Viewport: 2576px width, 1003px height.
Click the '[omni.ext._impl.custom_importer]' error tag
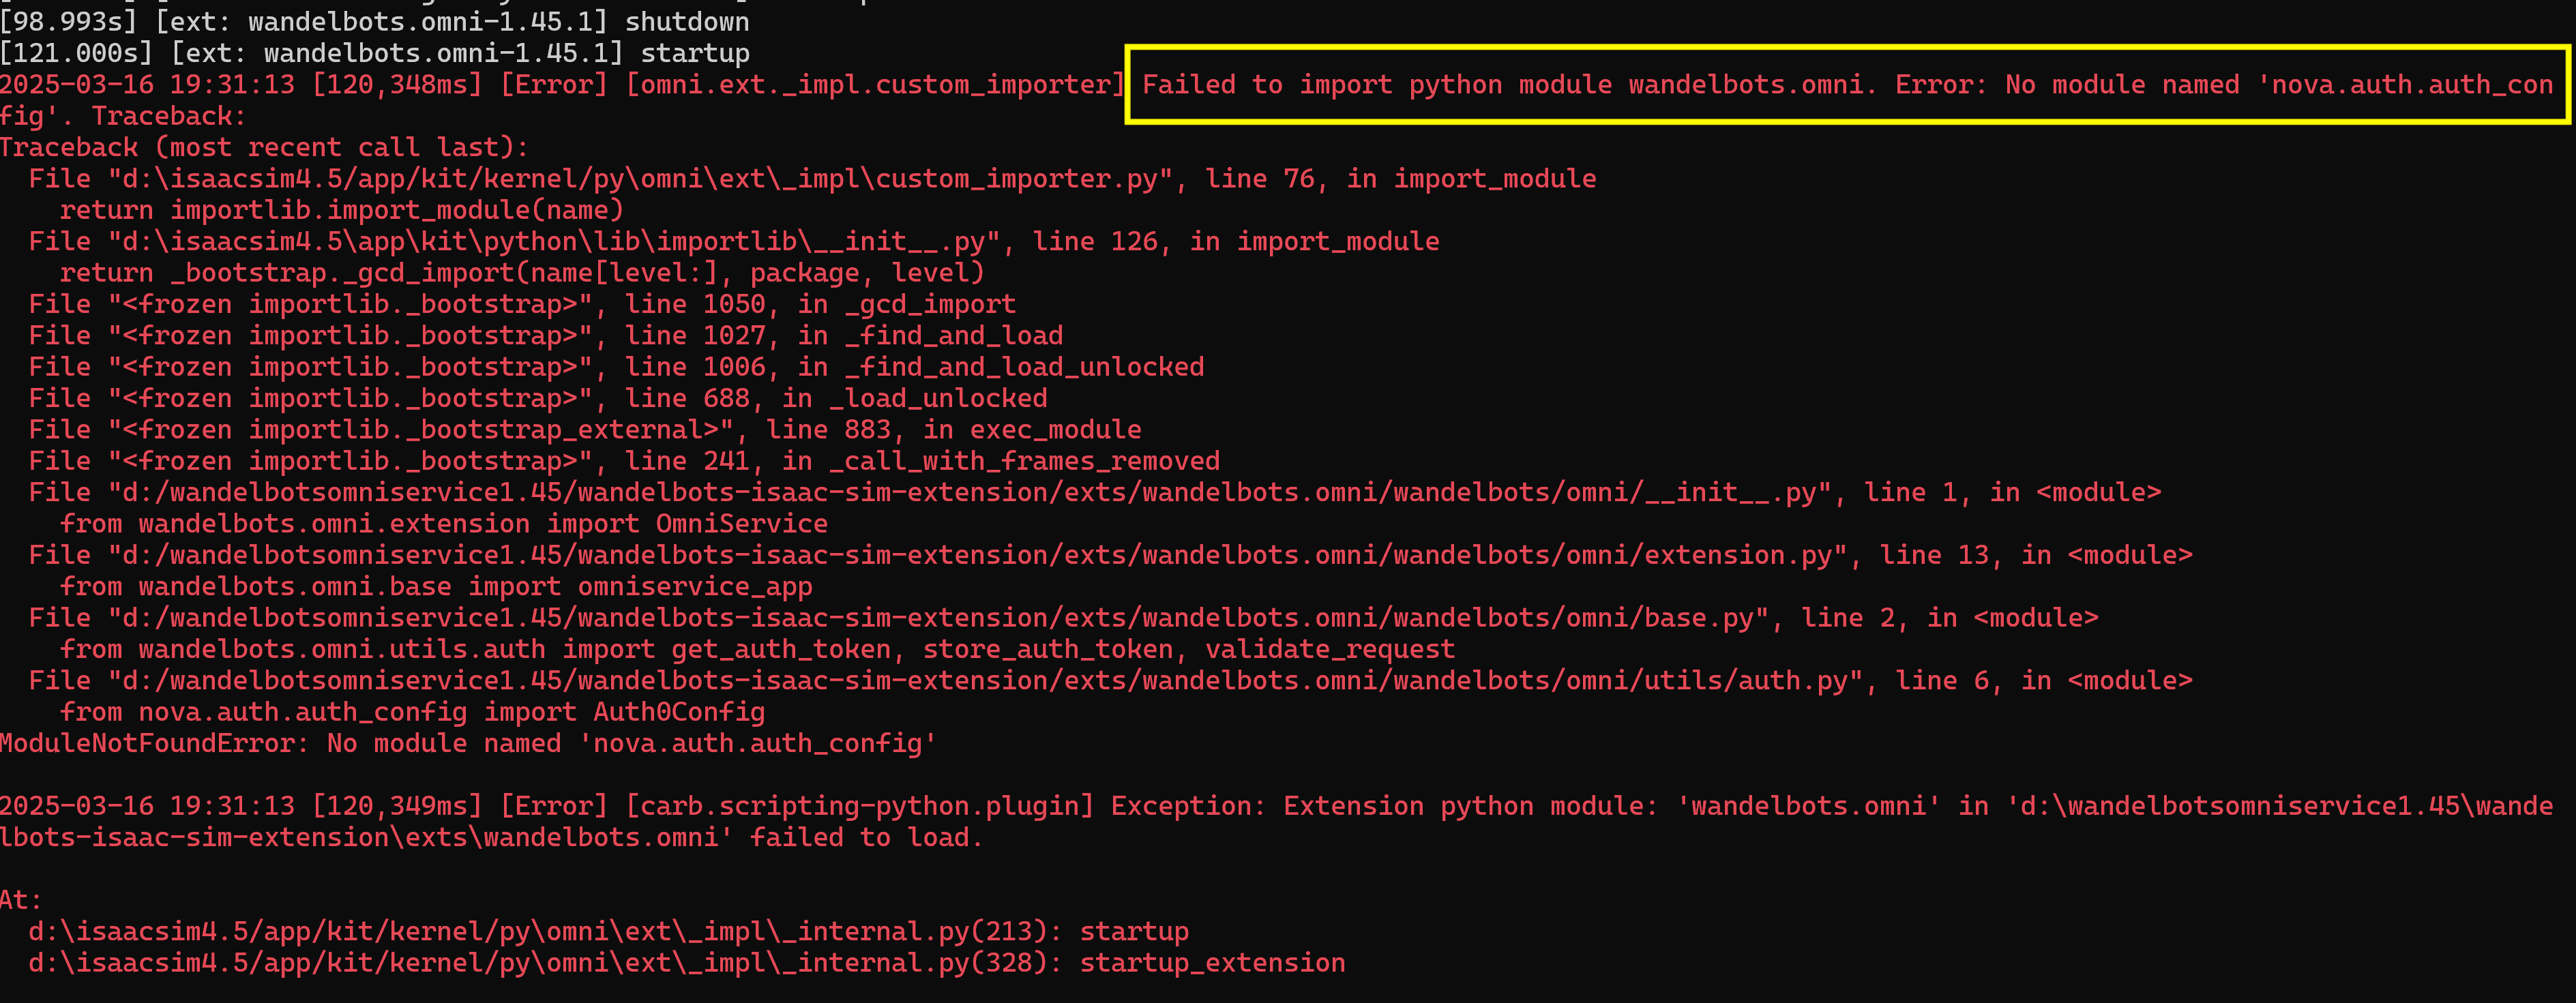[x=875, y=85]
